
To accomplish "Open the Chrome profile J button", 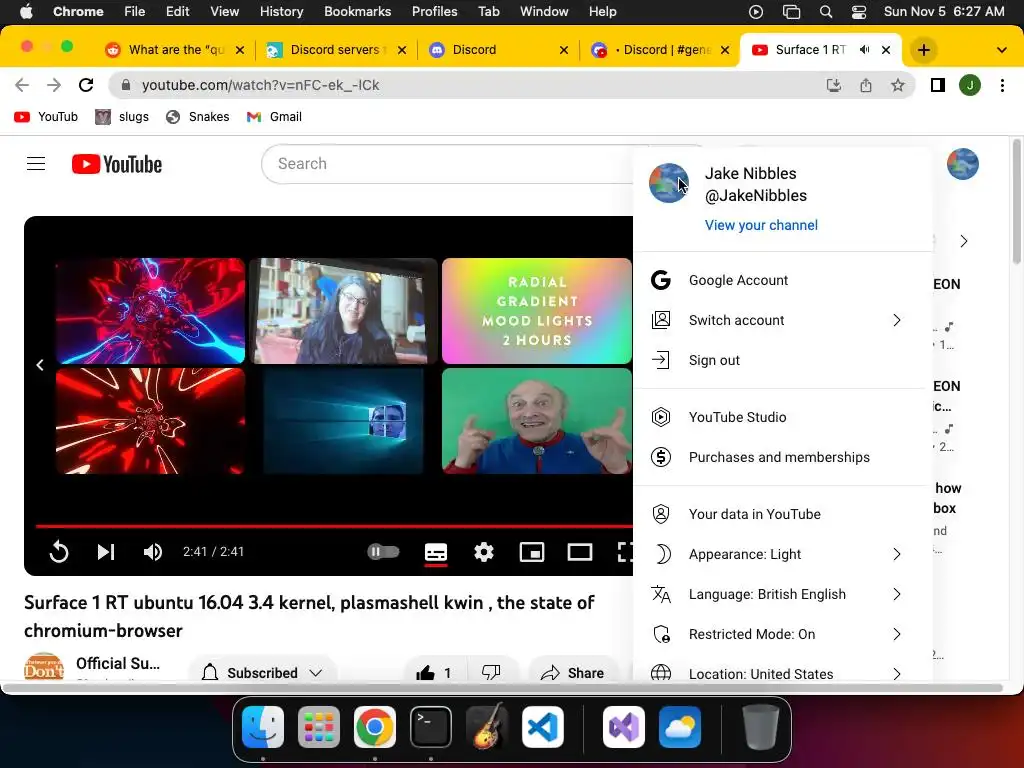I will tap(970, 85).
